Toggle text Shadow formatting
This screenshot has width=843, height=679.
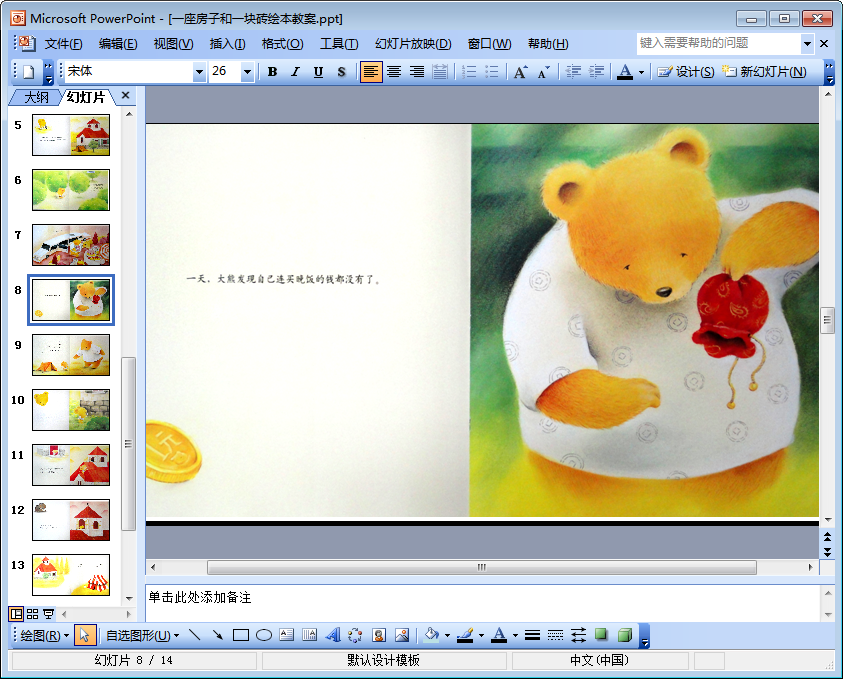pos(341,72)
